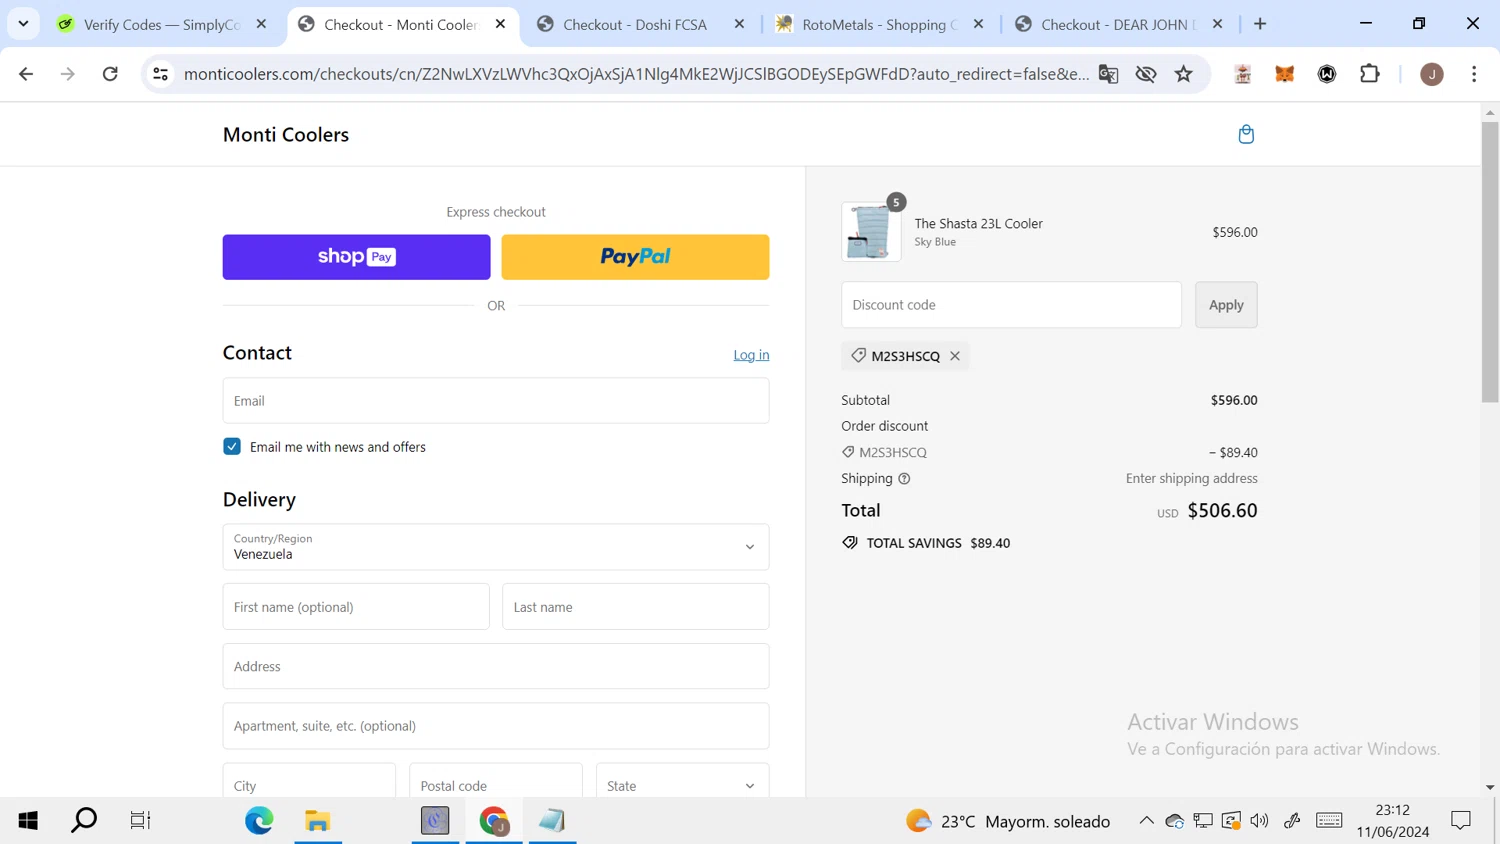Open the shopping bag cart icon

click(x=1246, y=134)
